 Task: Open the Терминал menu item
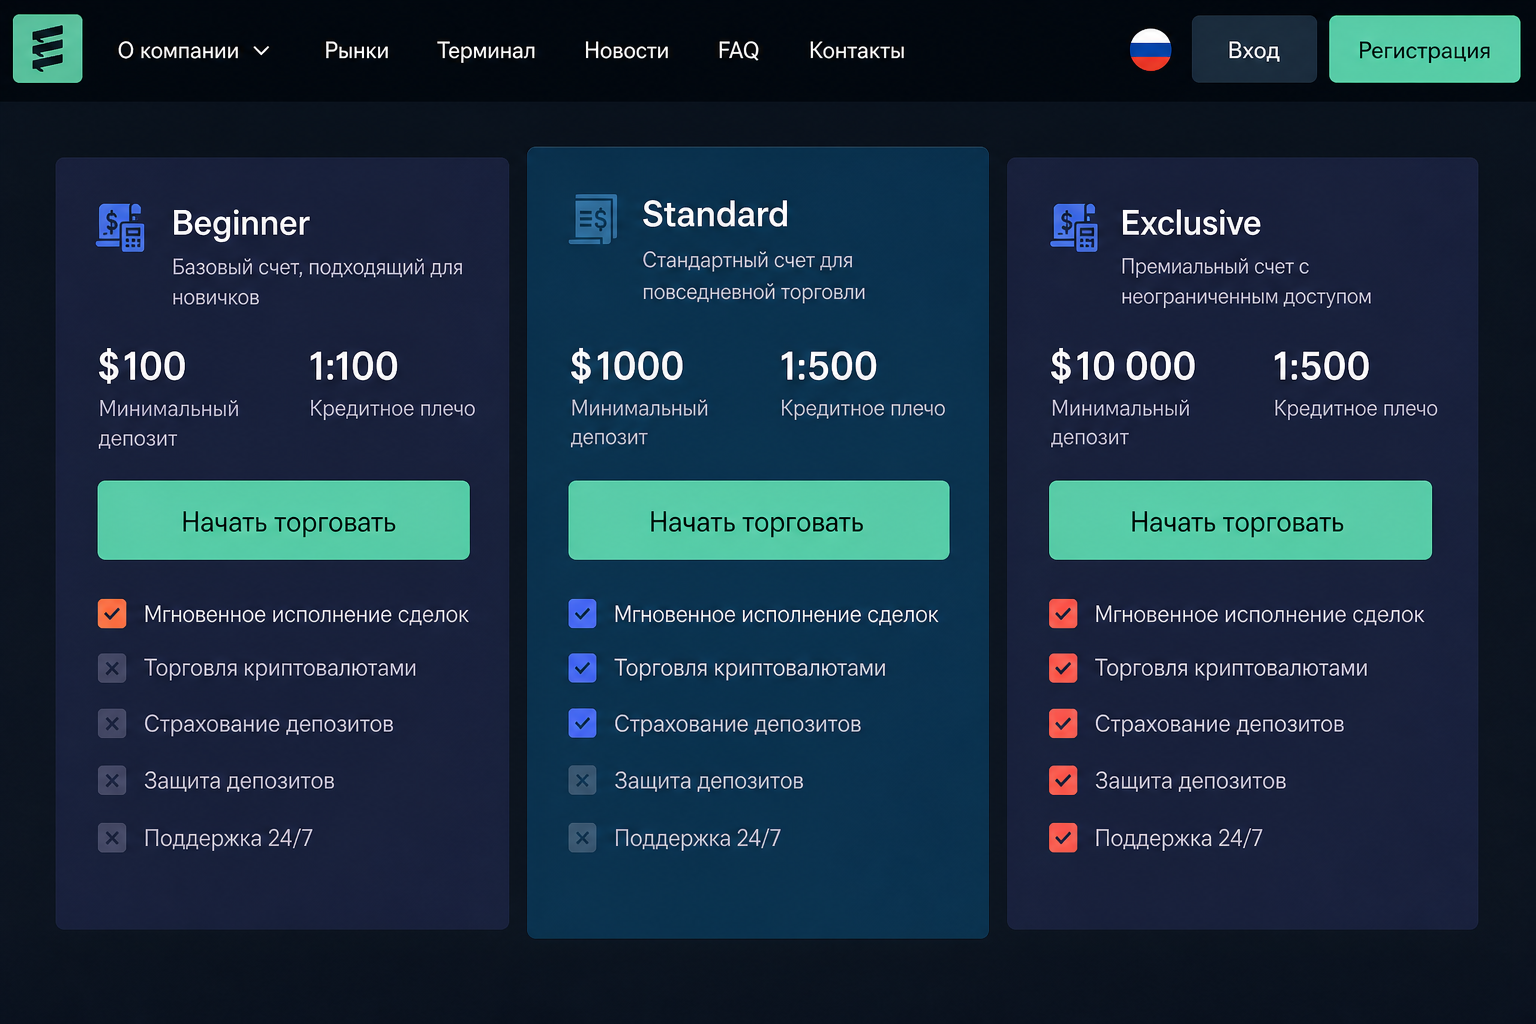pos(486,50)
